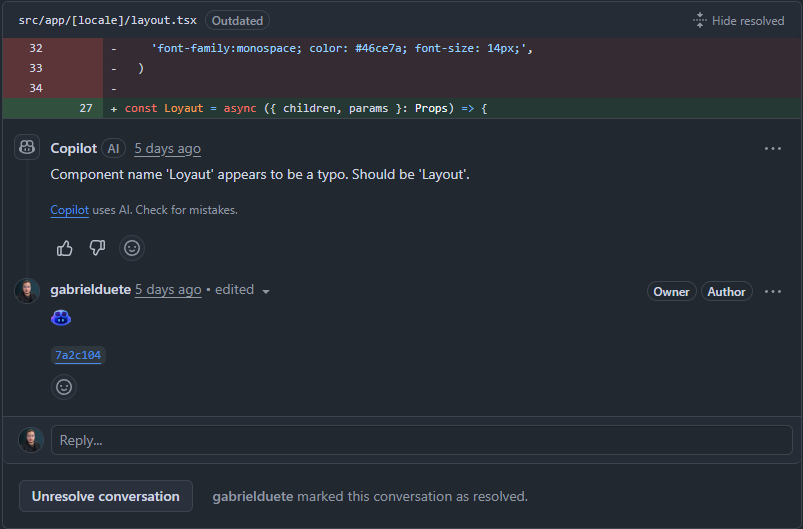Image resolution: width=803 pixels, height=529 pixels.
Task: Click into the Reply input field
Action: point(421,440)
